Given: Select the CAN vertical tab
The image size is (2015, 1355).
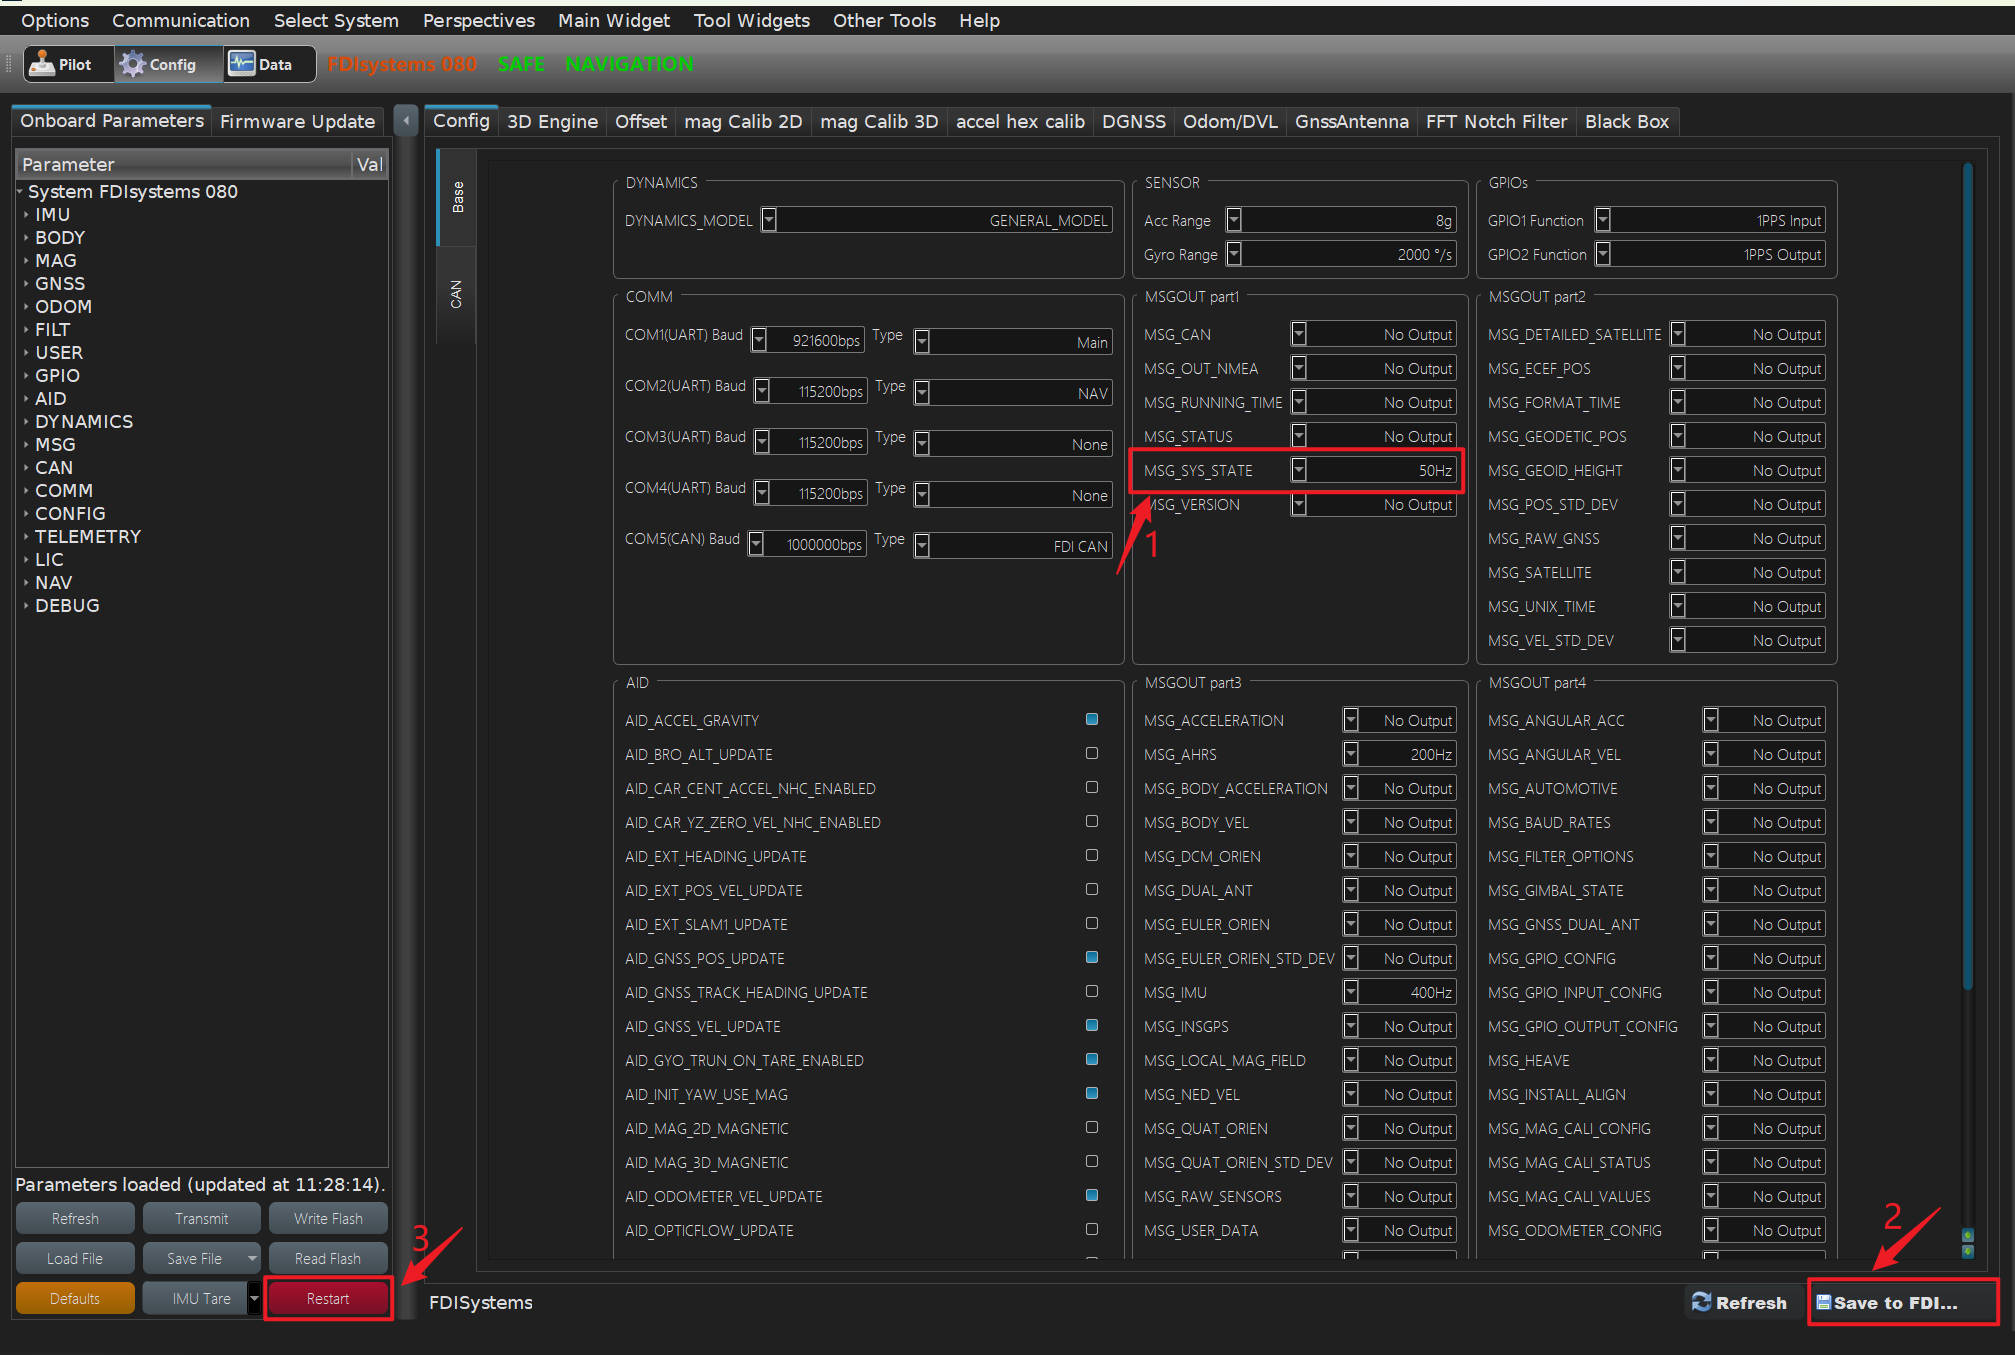Looking at the screenshot, I should [457, 294].
